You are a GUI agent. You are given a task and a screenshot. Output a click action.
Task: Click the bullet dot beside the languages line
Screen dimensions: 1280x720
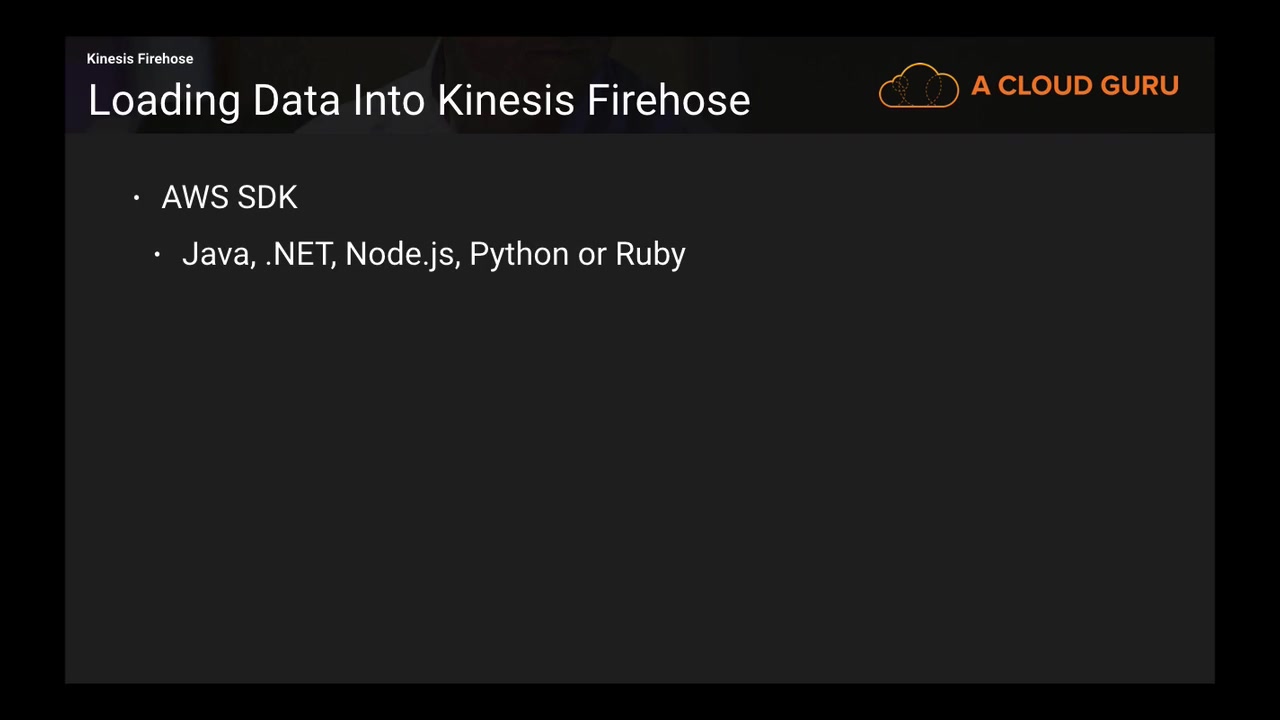[157, 255]
